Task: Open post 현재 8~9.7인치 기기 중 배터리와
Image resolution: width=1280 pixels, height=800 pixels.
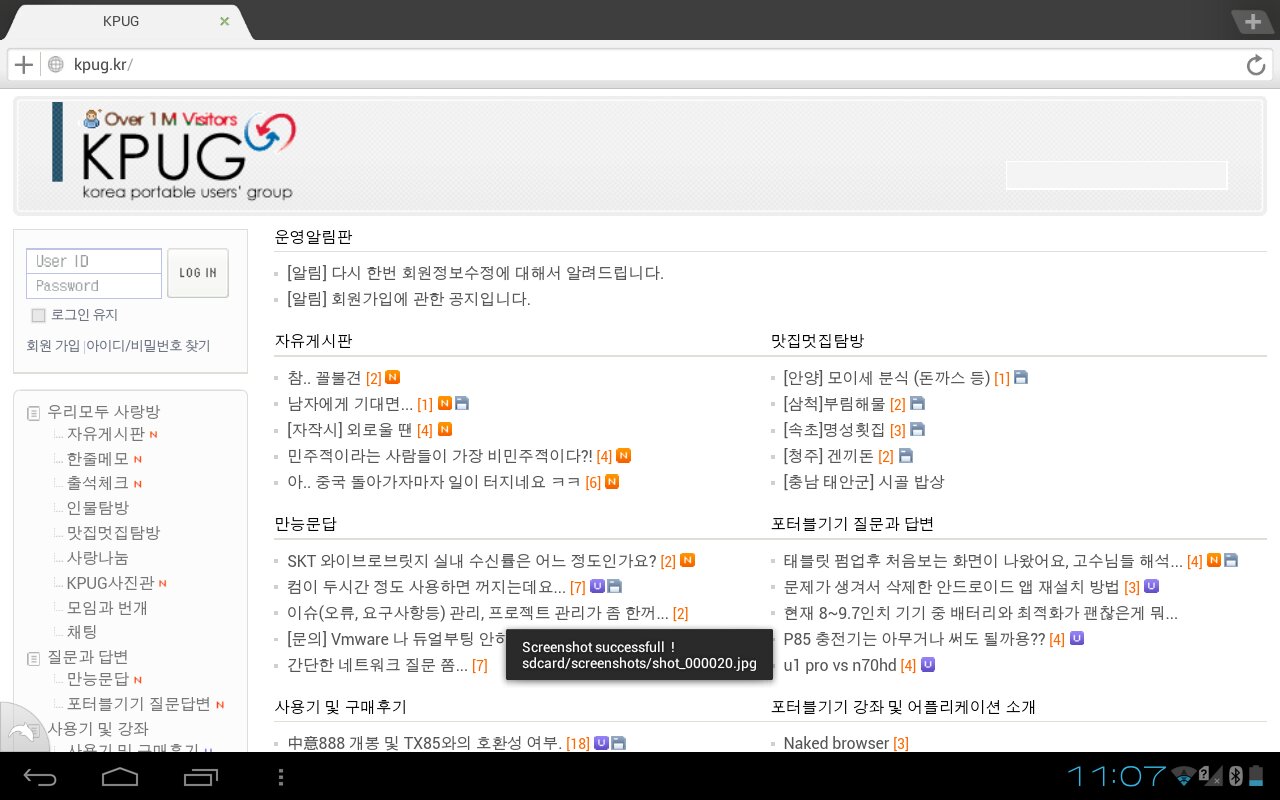Action: coord(980,612)
